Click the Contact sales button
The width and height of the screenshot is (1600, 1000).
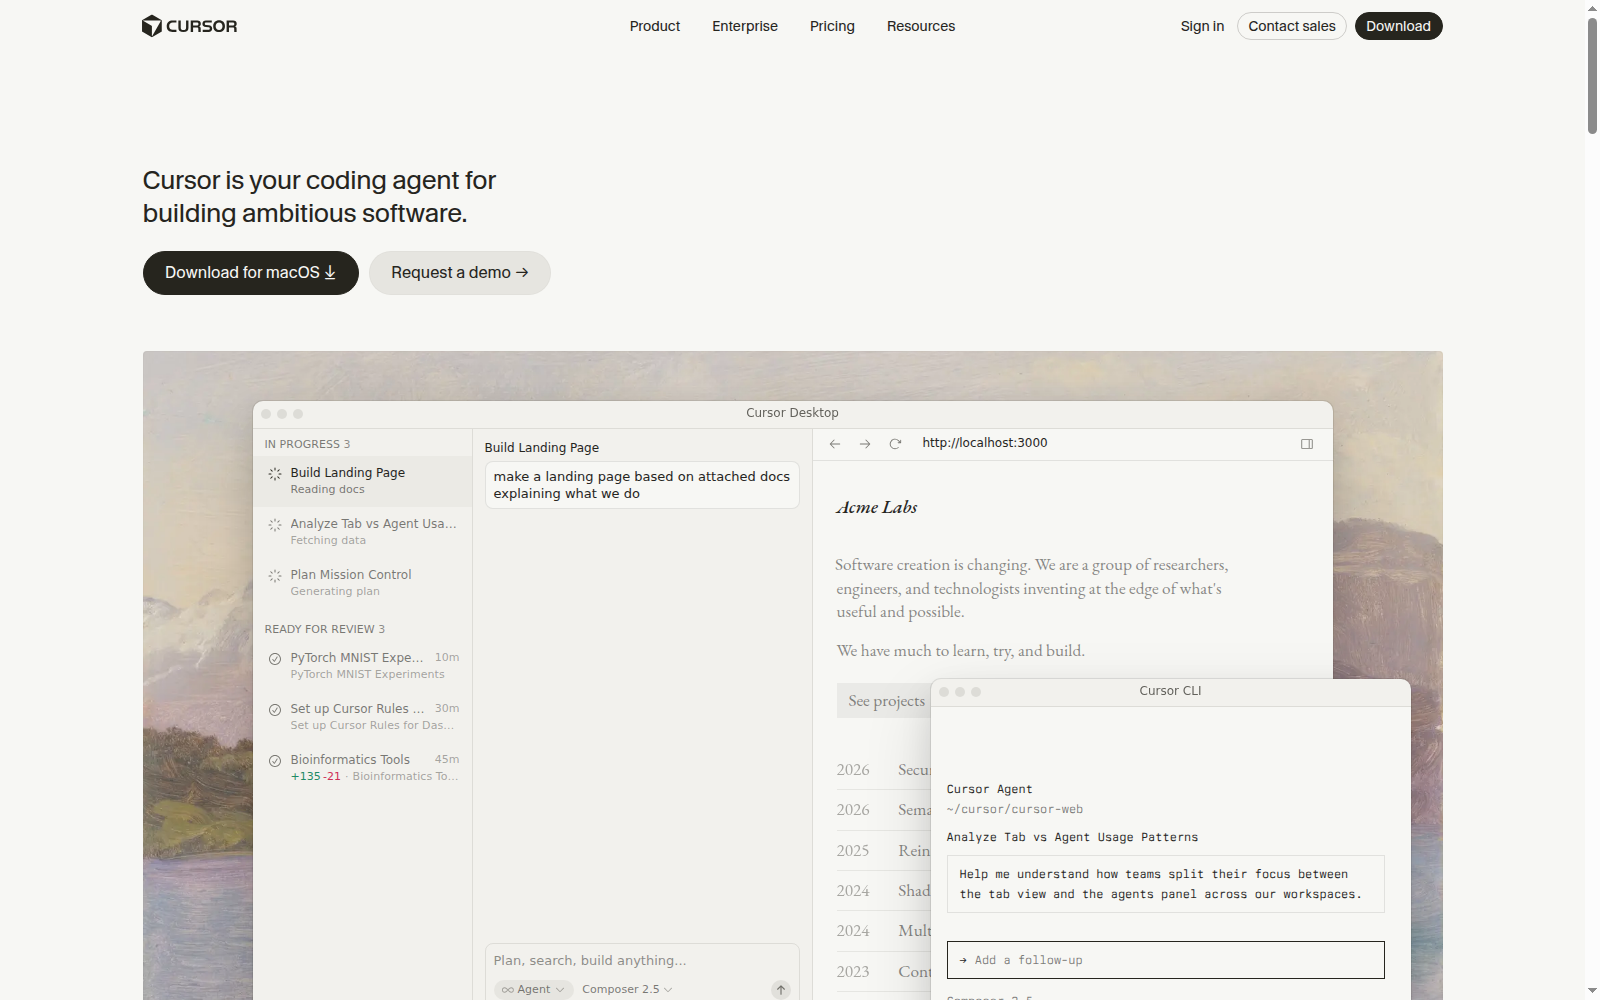pyautogui.click(x=1292, y=26)
